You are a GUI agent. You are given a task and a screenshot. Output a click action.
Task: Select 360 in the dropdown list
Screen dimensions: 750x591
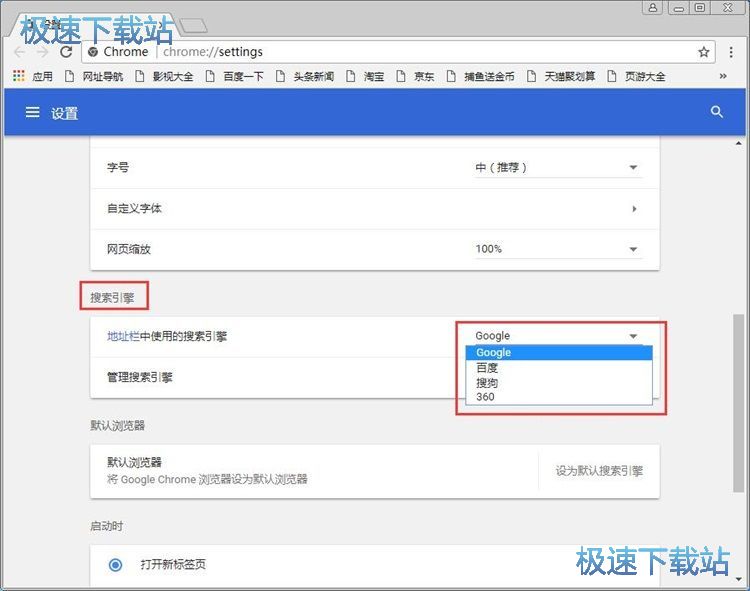(559, 397)
